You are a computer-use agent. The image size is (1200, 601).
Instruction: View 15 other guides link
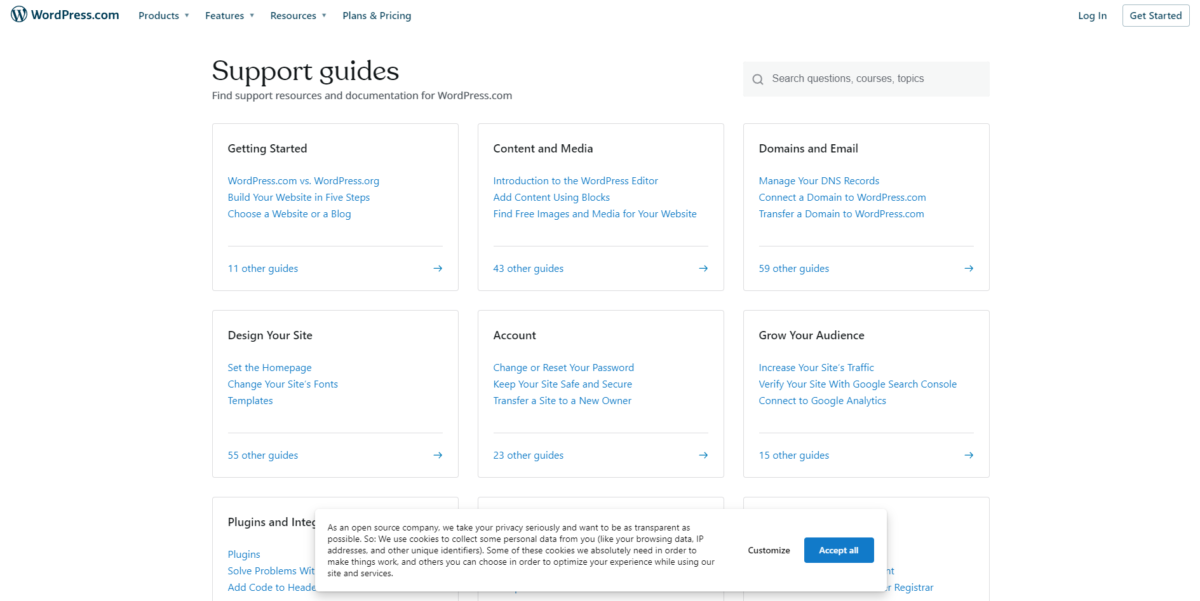pos(794,455)
